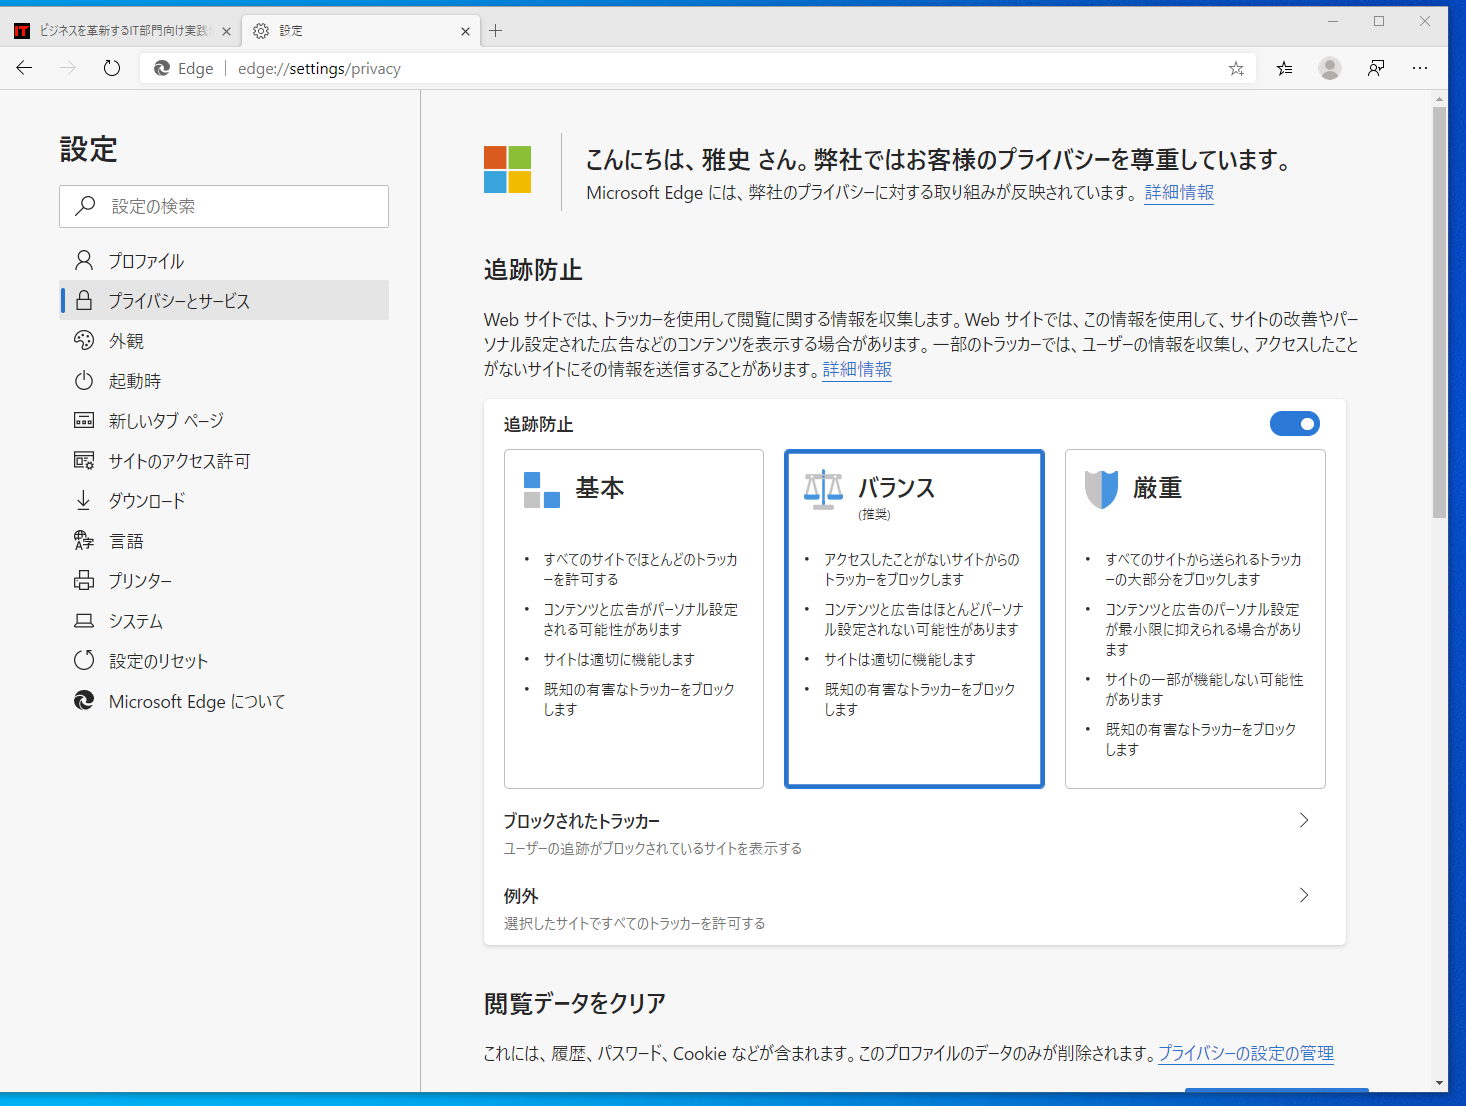Click the profile person icon in sidebar
The height and width of the screenshot is (1106, 1466).
84,260
